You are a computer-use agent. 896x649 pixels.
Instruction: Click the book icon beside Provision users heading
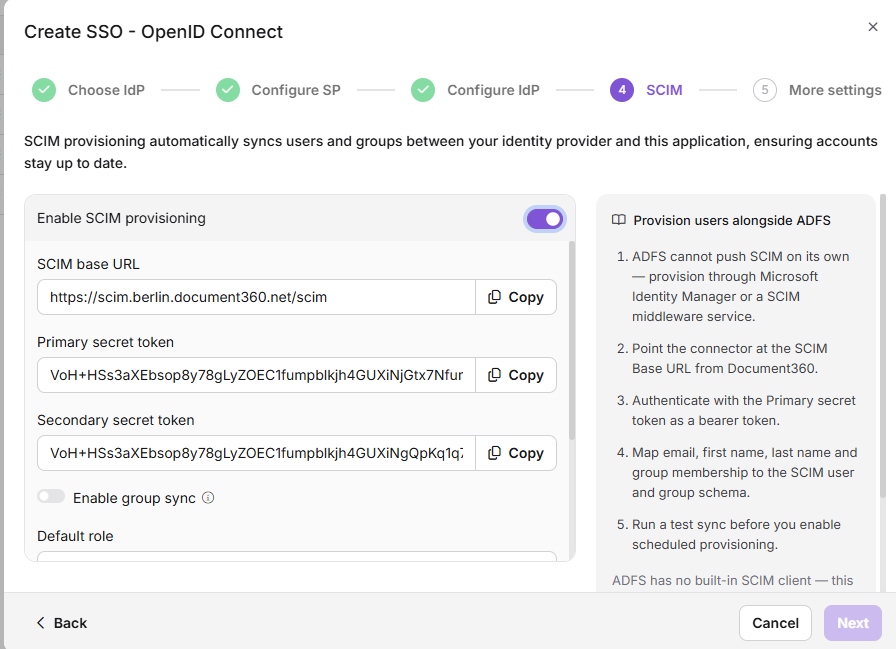619,220
